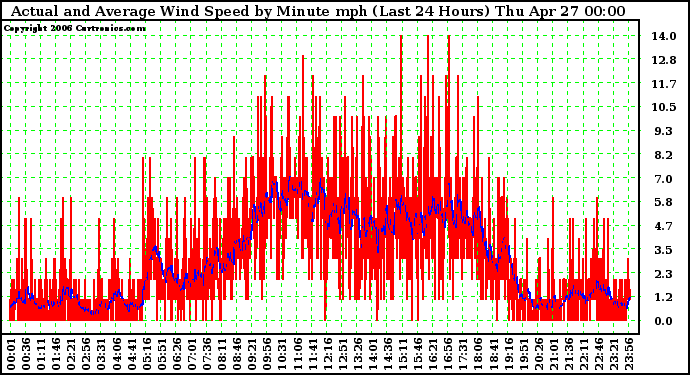Image resolution: width=690 pixels, height=375 pixels.
Task: Click the 12:16 time axis label
Action: point(327,354)
